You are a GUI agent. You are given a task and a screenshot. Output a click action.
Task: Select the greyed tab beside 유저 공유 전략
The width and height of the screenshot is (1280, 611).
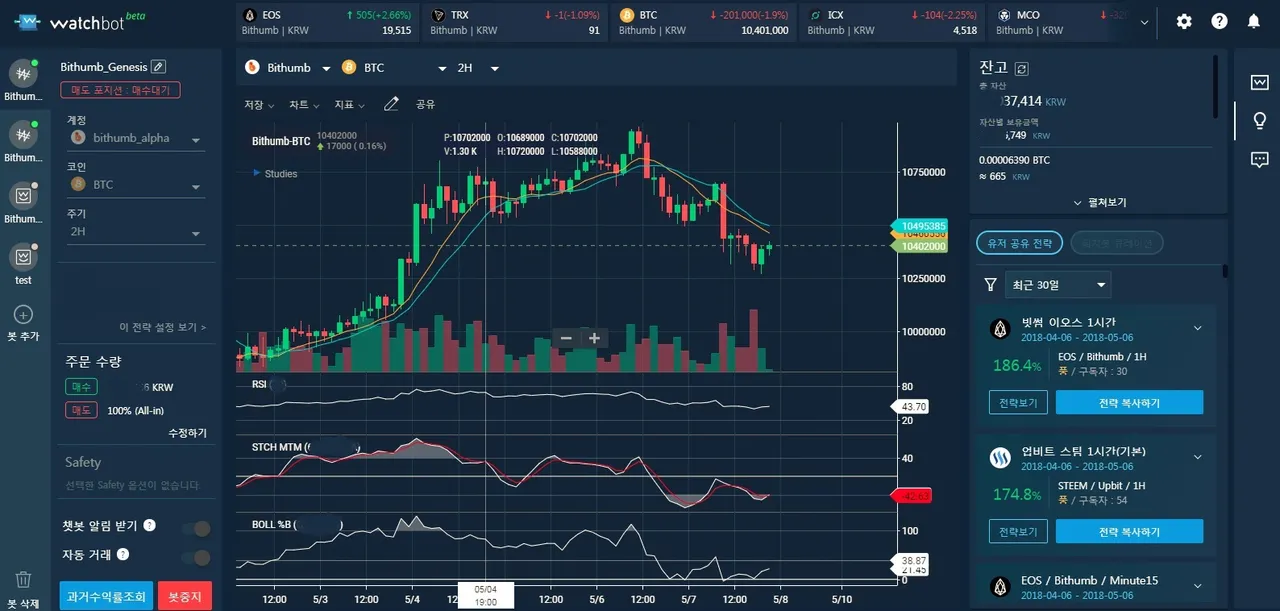(1116, 243)
